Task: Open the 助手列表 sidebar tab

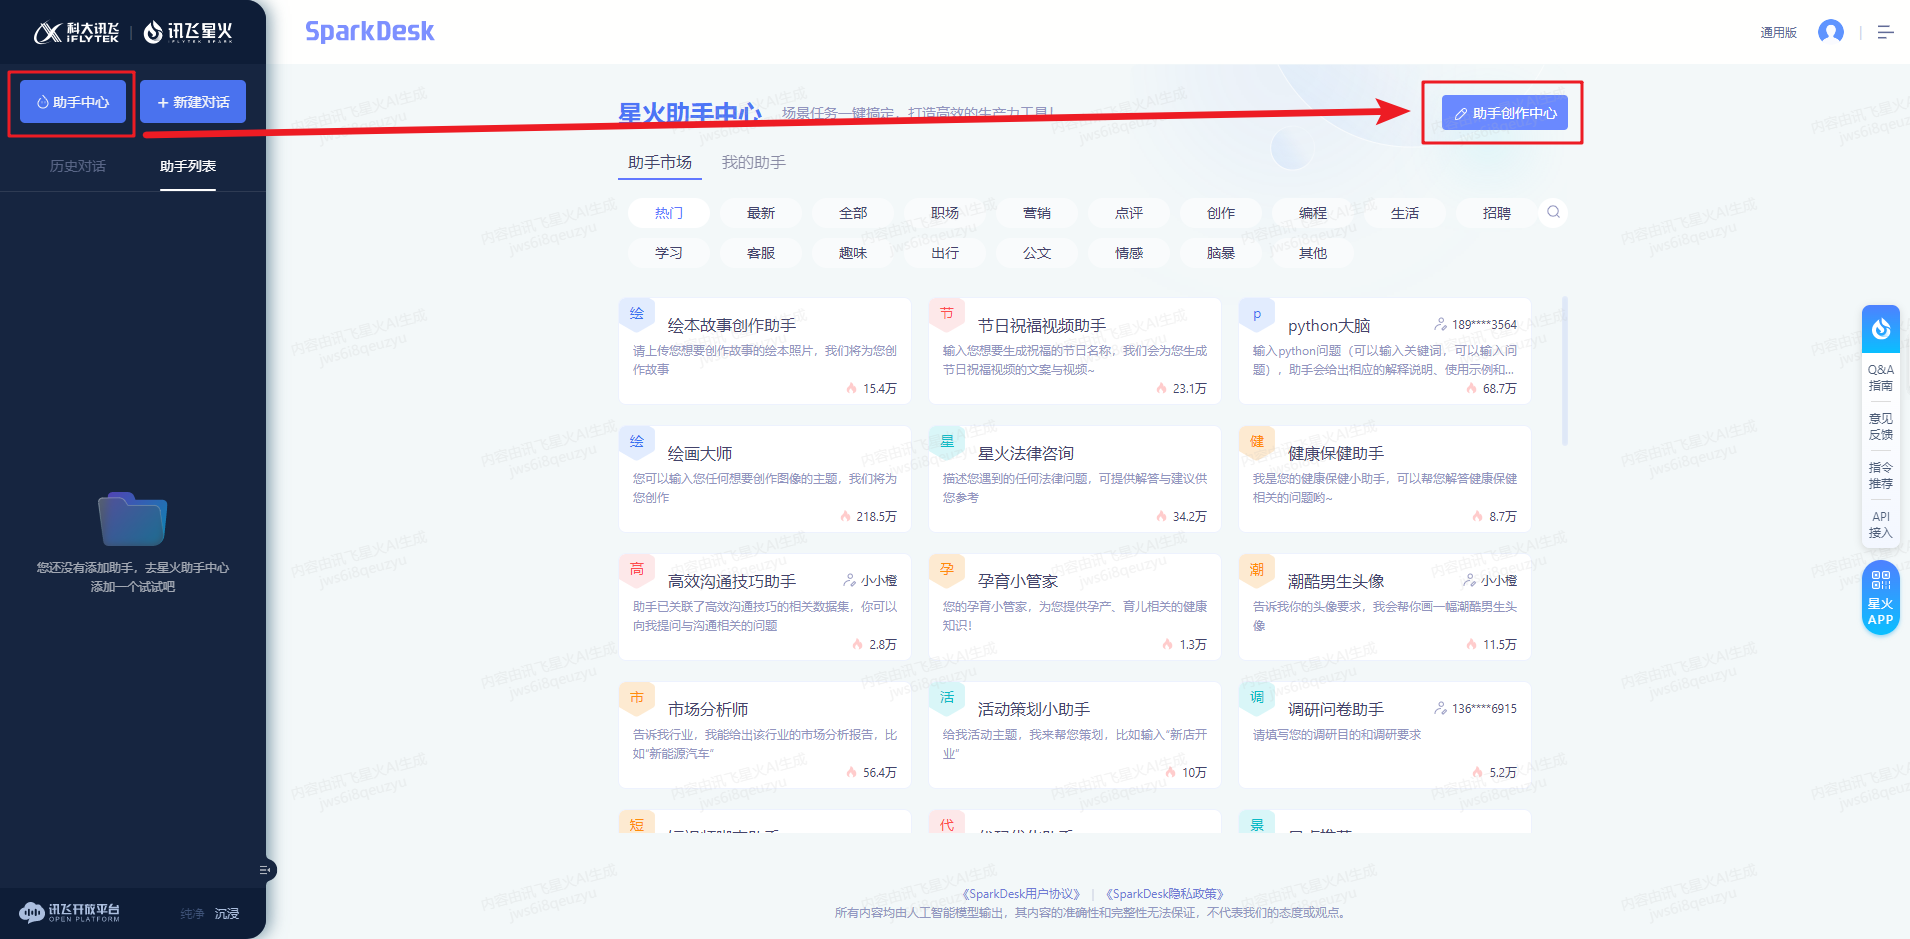Action: point(188,166)
